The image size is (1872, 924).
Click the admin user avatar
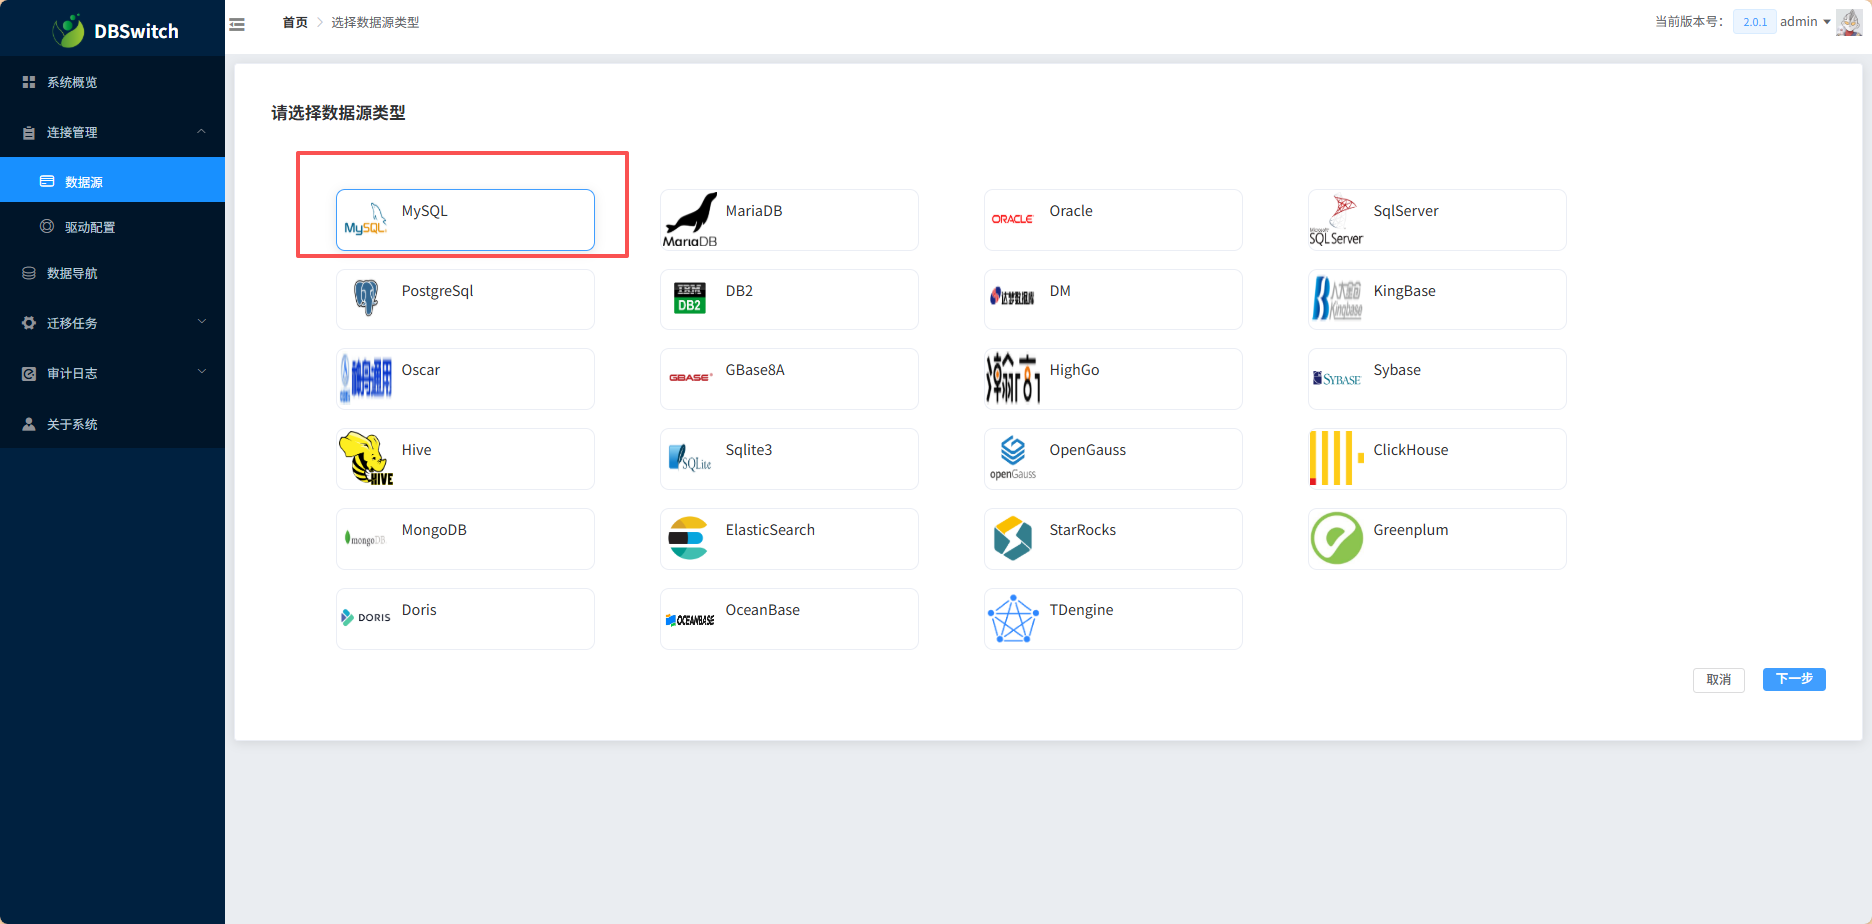(1849, 21)
